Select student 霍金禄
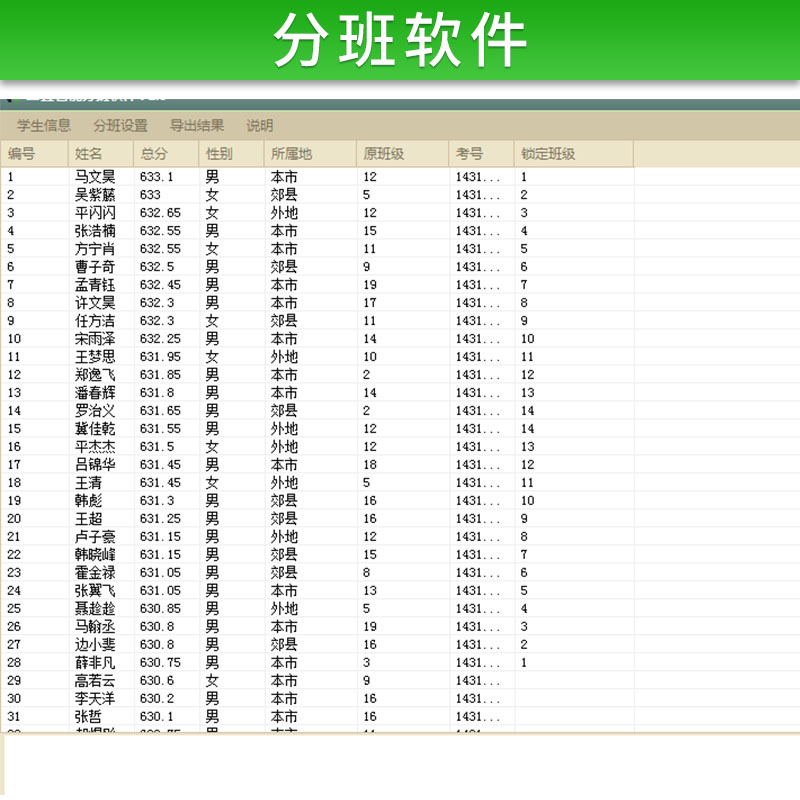This screenshot has height=800, width=800. (95, 572)
